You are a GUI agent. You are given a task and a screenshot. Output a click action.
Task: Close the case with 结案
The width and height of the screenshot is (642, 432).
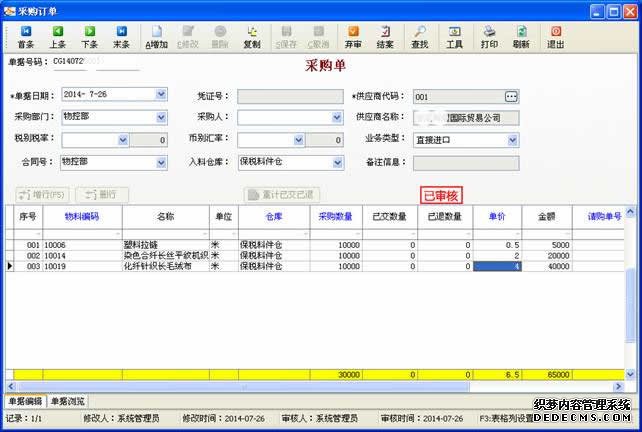385,37
